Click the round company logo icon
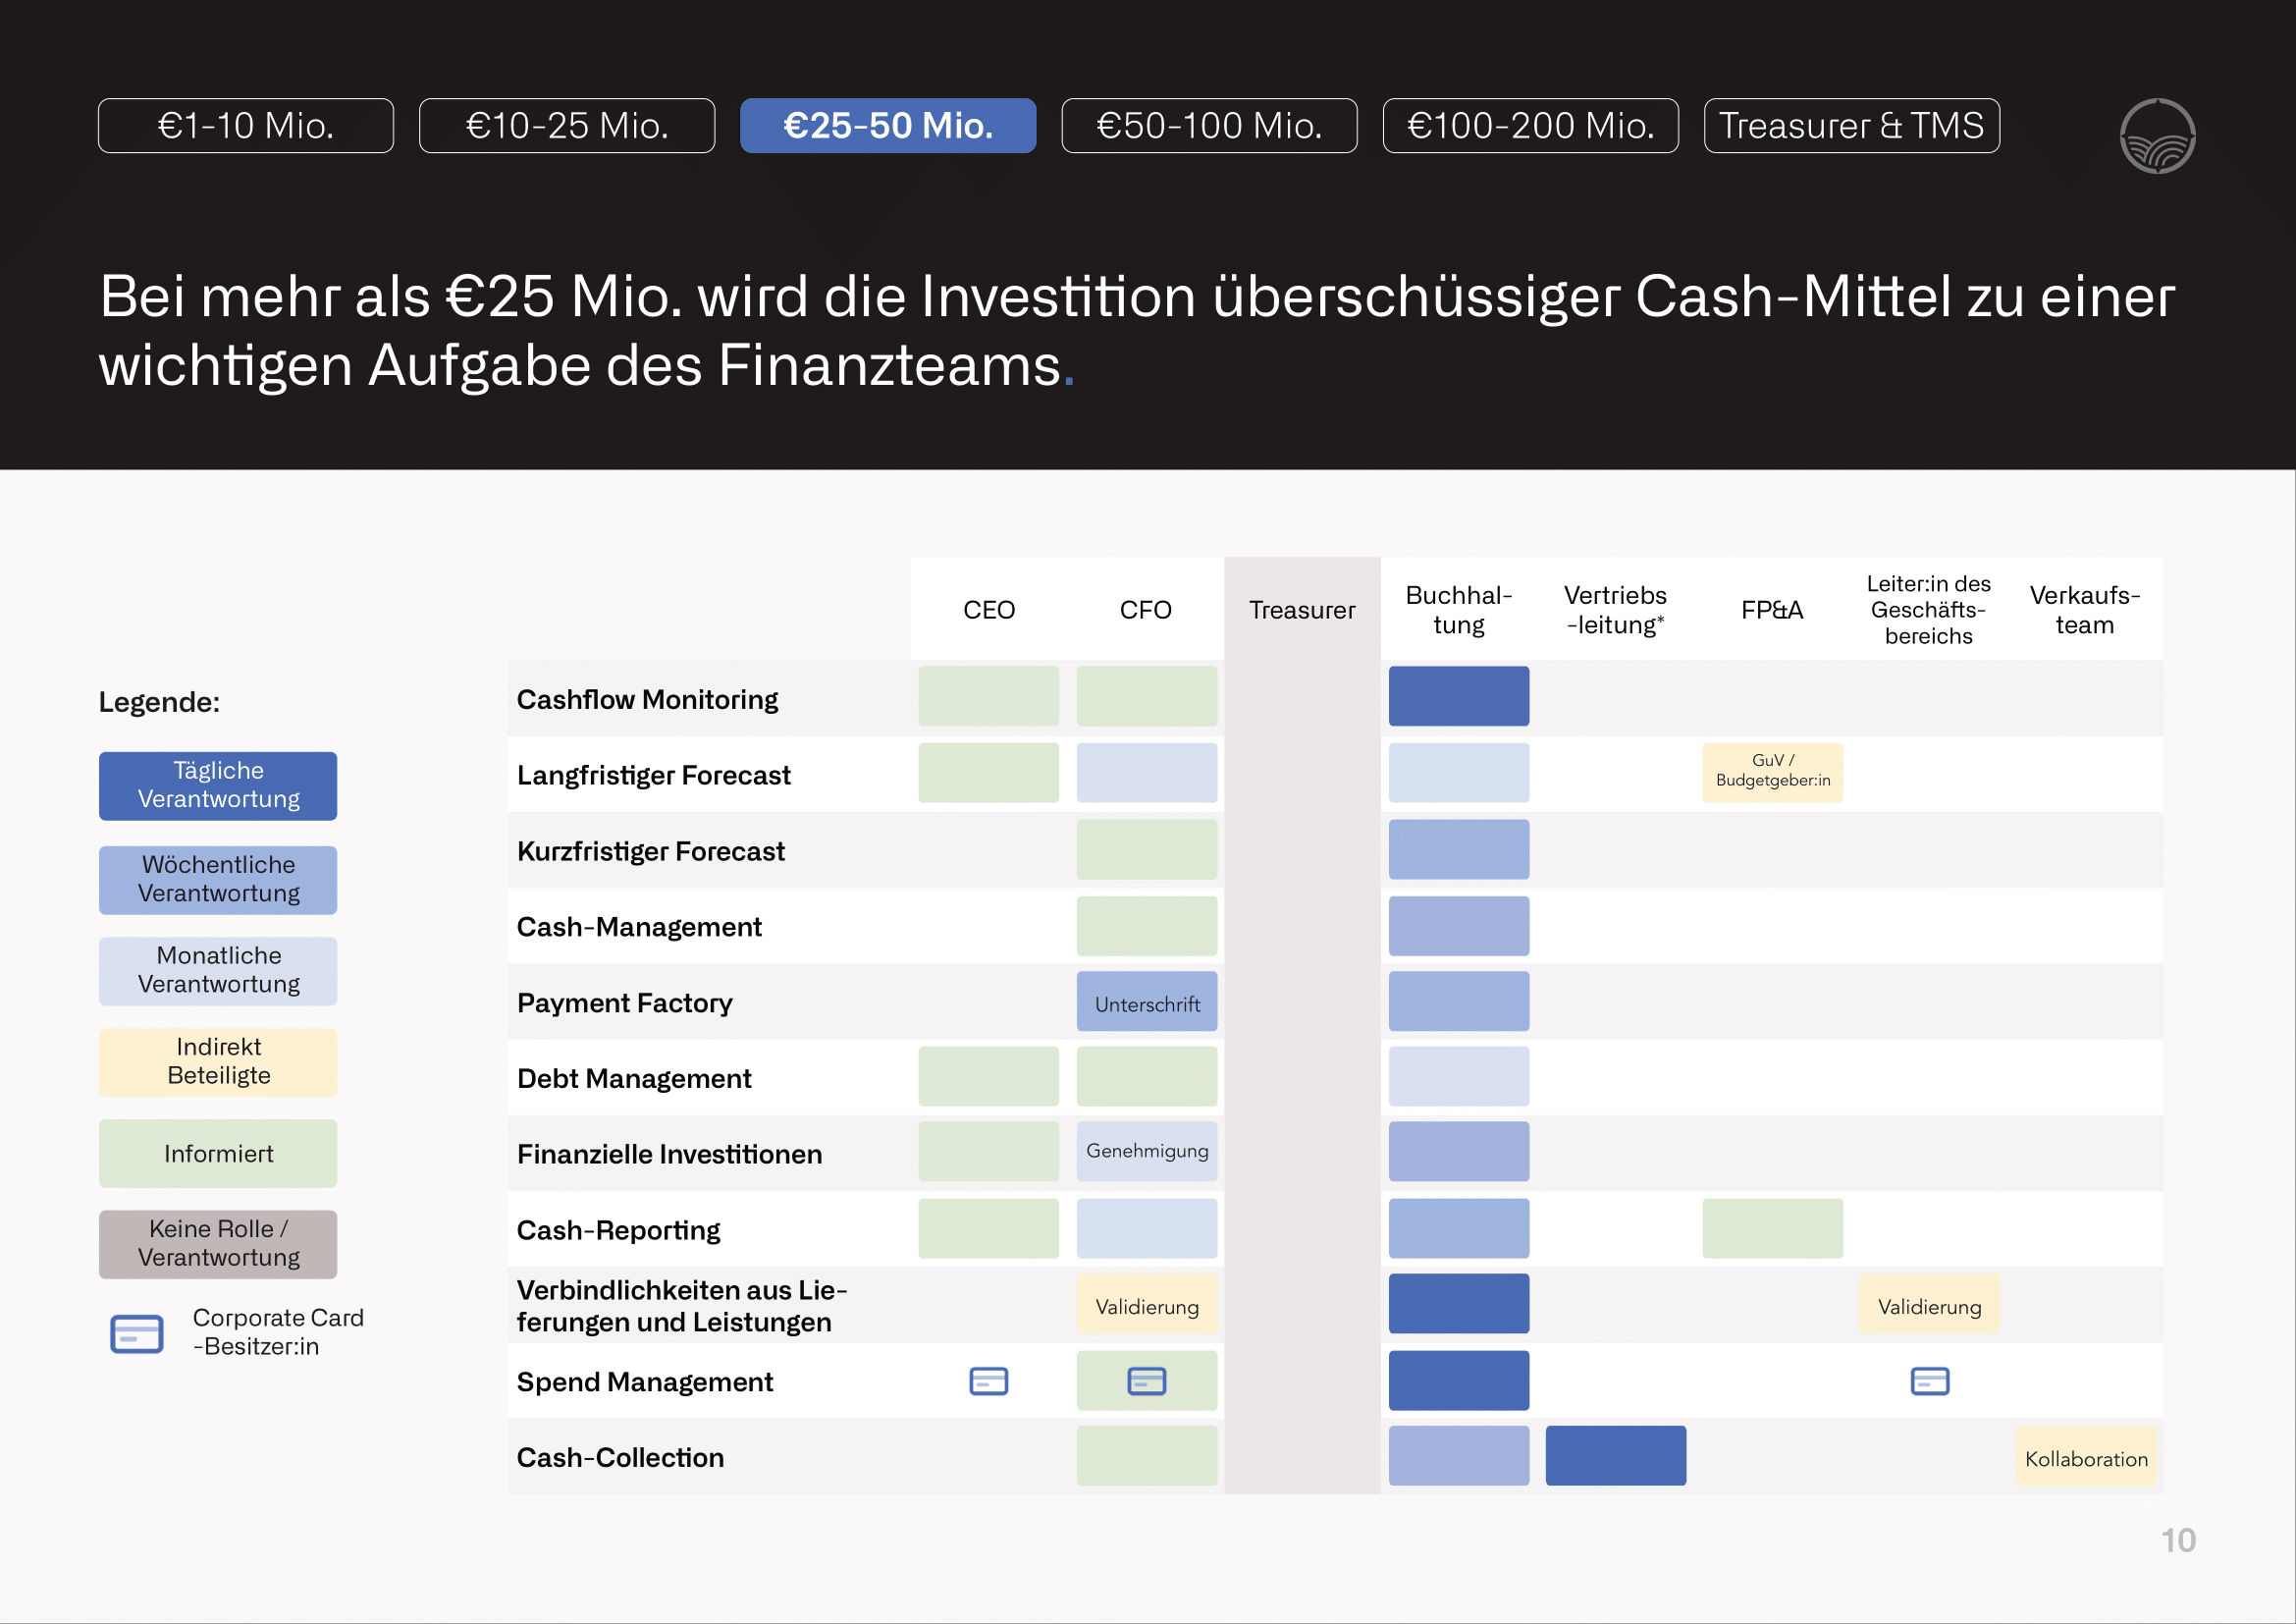 coord(2157,136)
